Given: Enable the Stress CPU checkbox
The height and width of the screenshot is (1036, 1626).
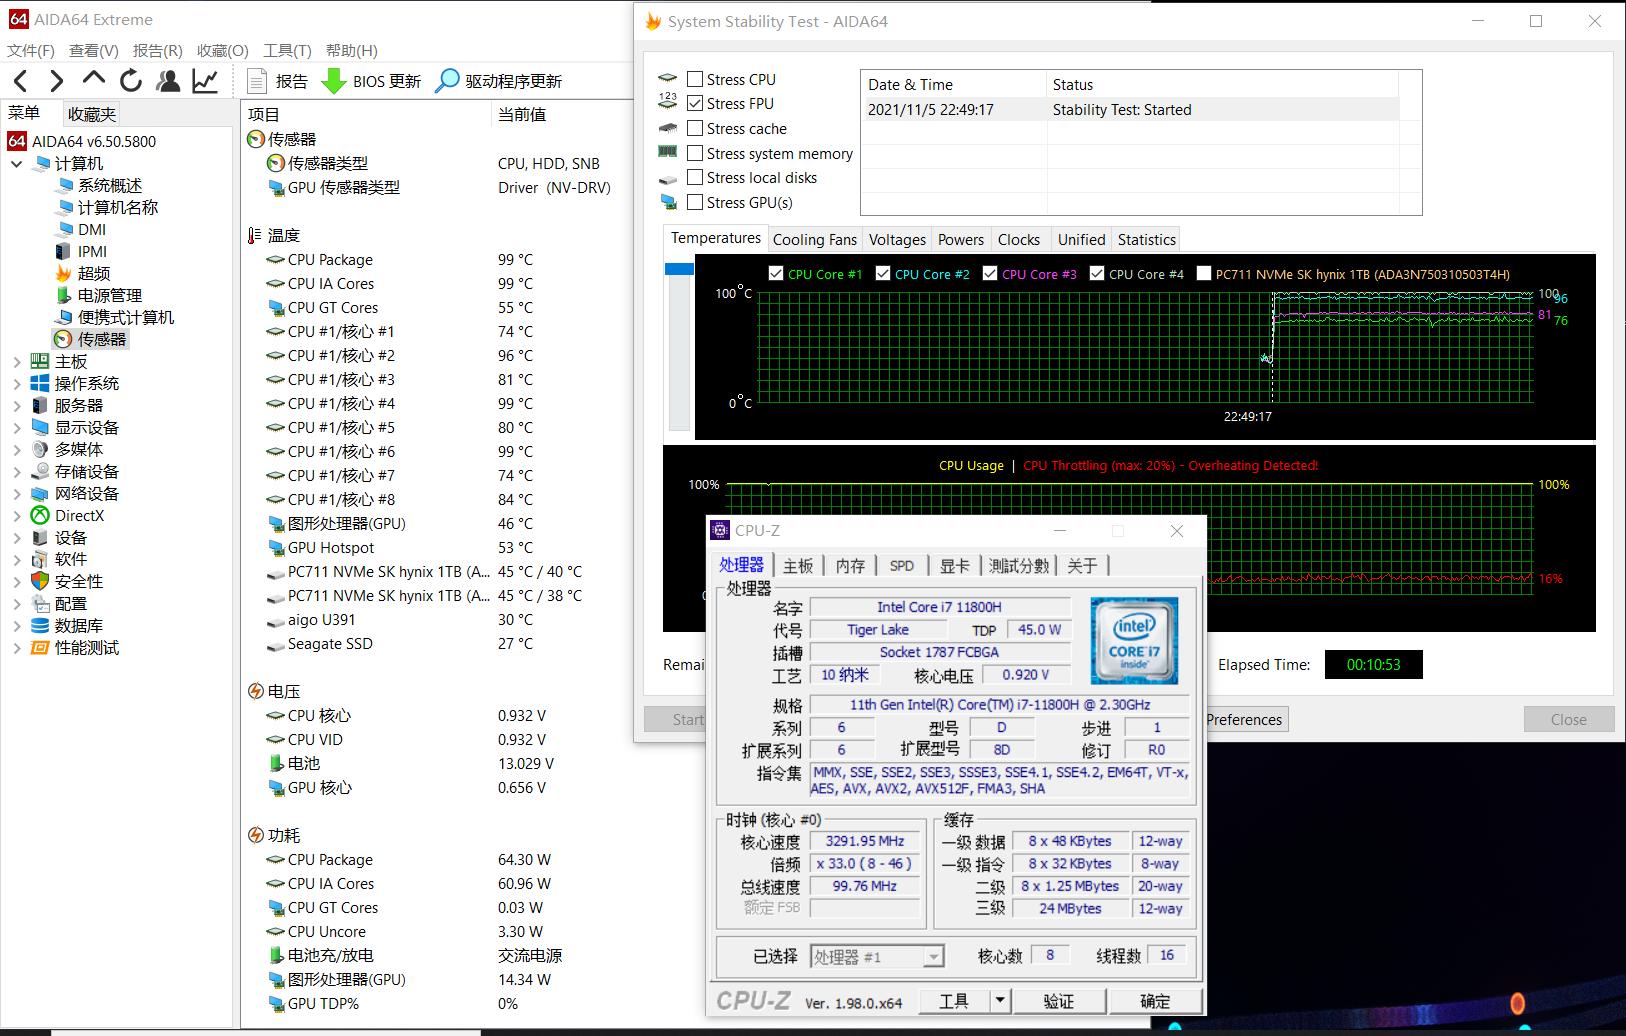Looking at the screenshot, I should point(694,78).
